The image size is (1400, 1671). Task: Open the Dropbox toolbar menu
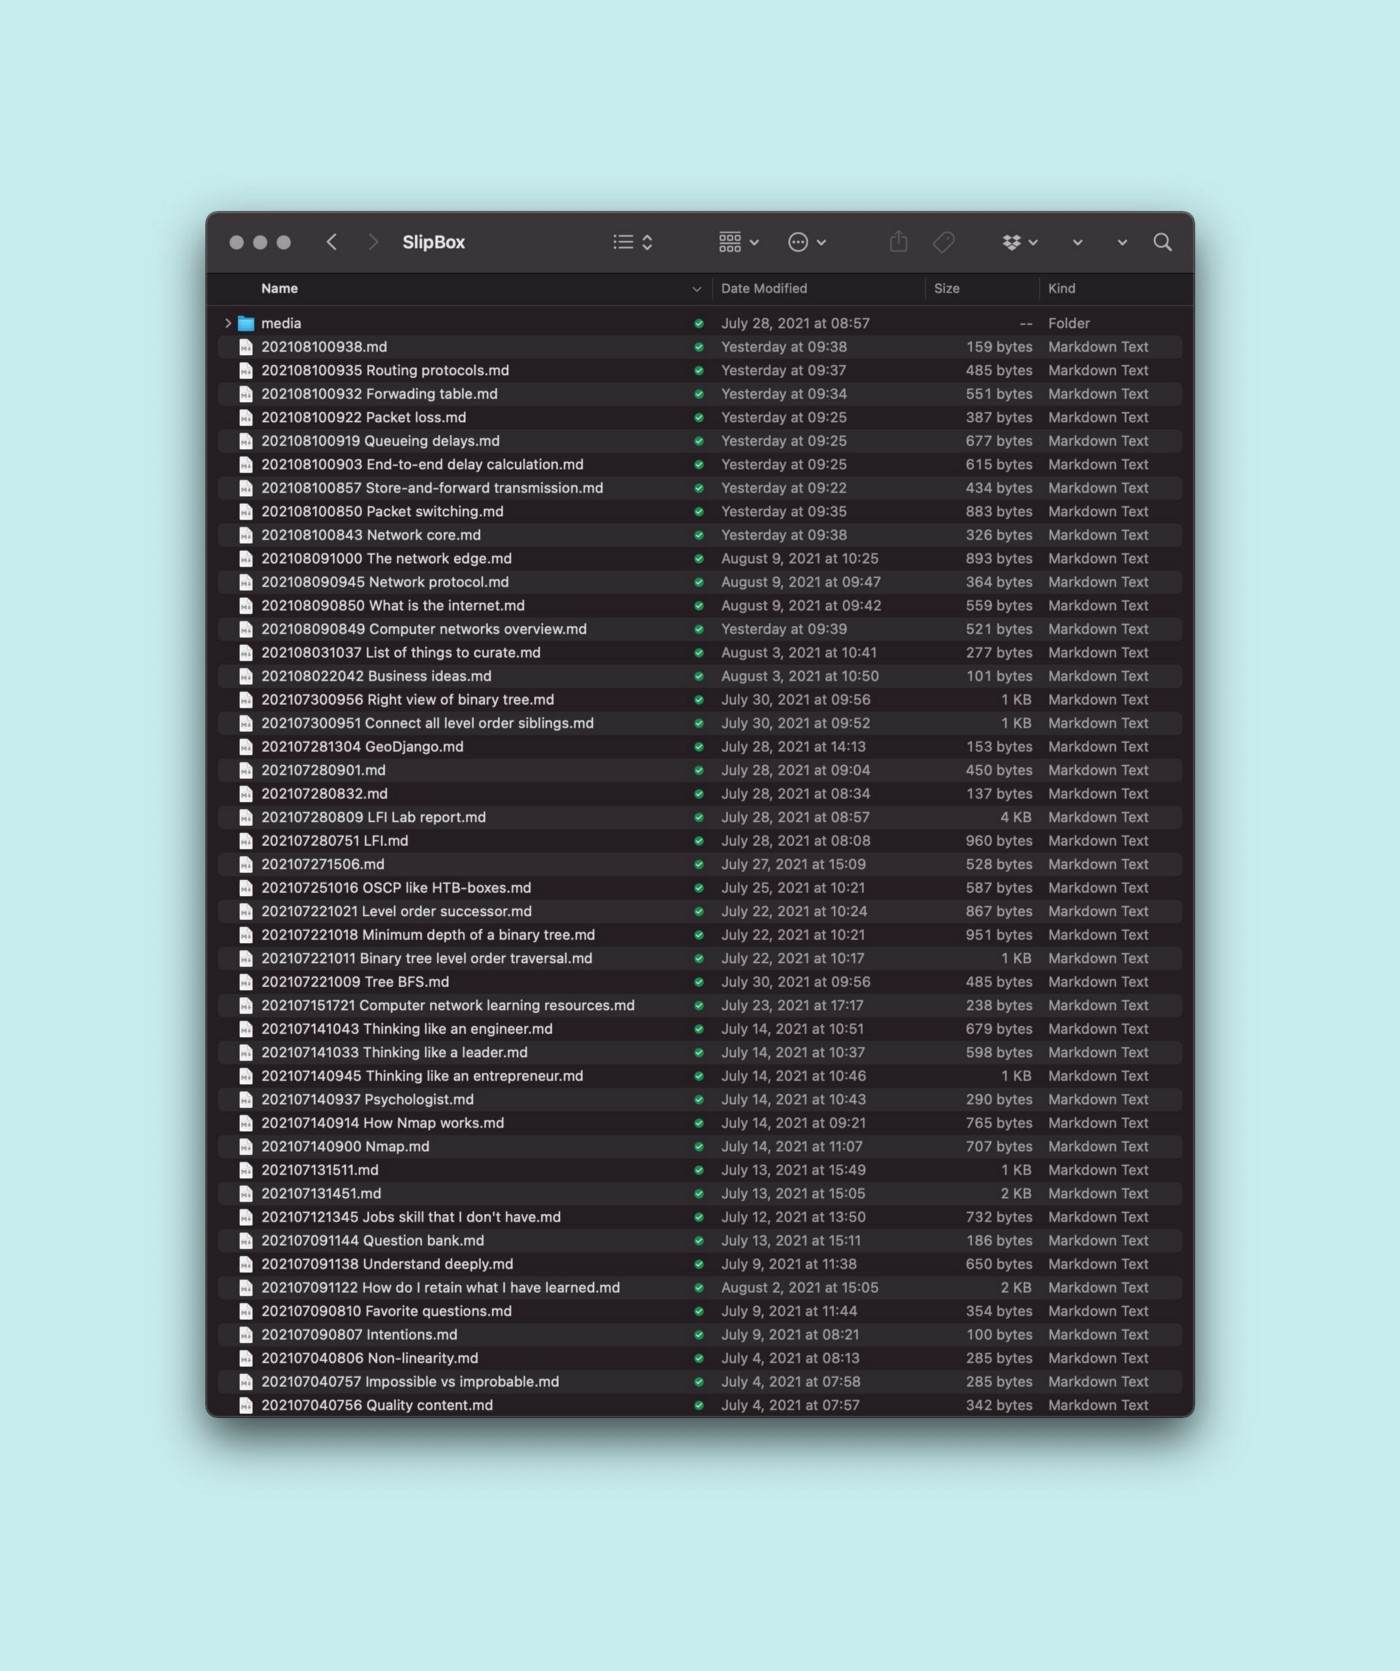1019,242
